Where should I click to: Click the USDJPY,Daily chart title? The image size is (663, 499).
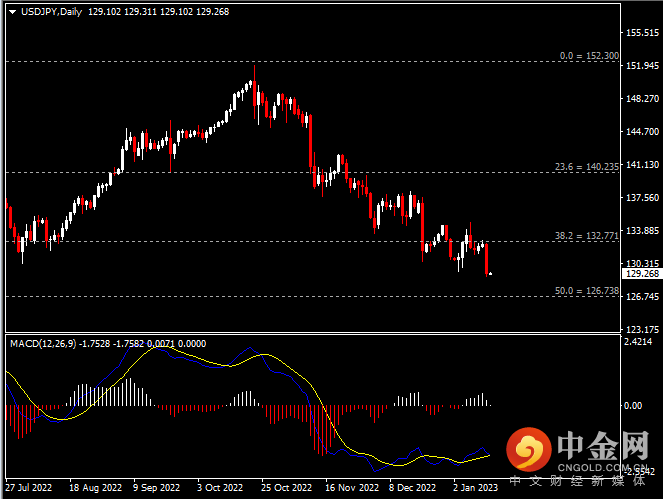click(x=52, y=12)
